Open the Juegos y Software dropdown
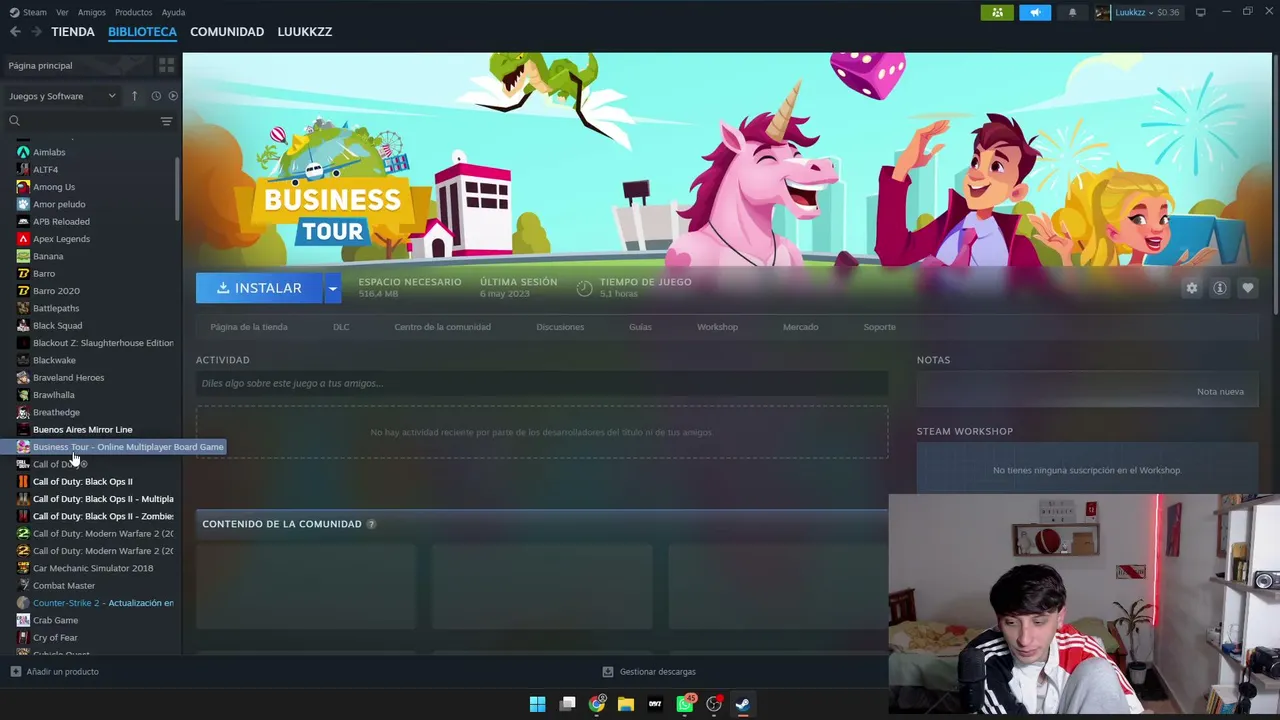This screenshot has height=720, width=1280. (62, 96)
